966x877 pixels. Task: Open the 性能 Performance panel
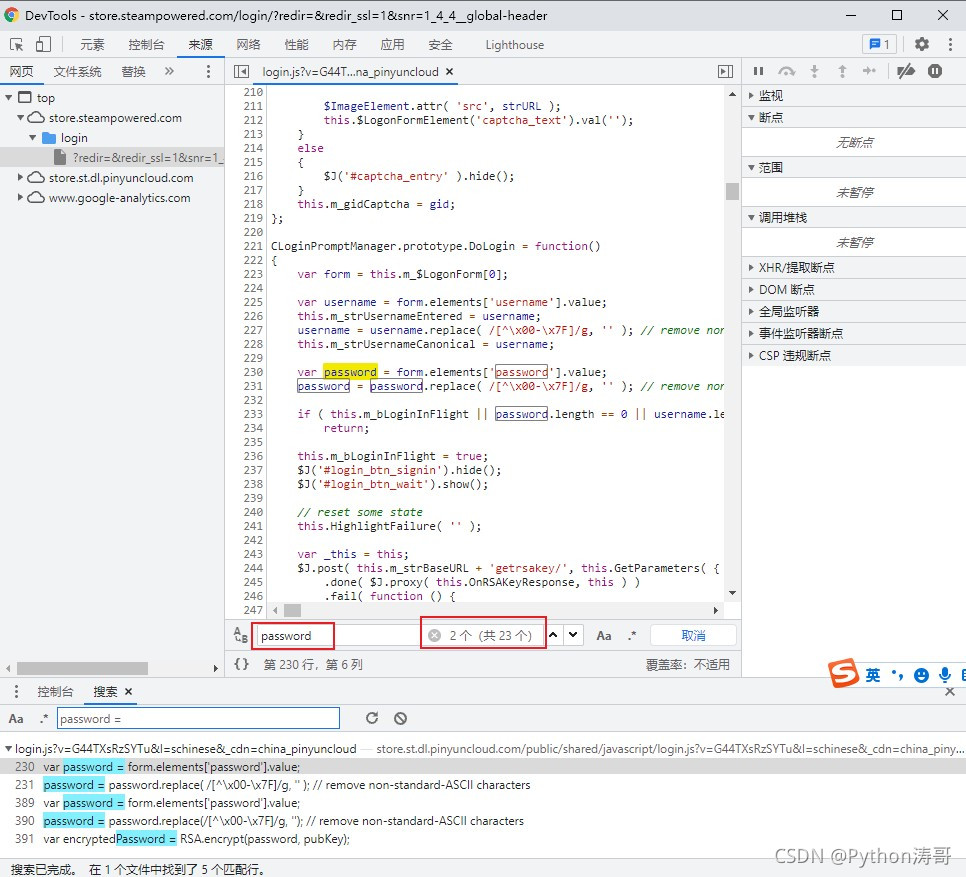[x=296, y=44]
